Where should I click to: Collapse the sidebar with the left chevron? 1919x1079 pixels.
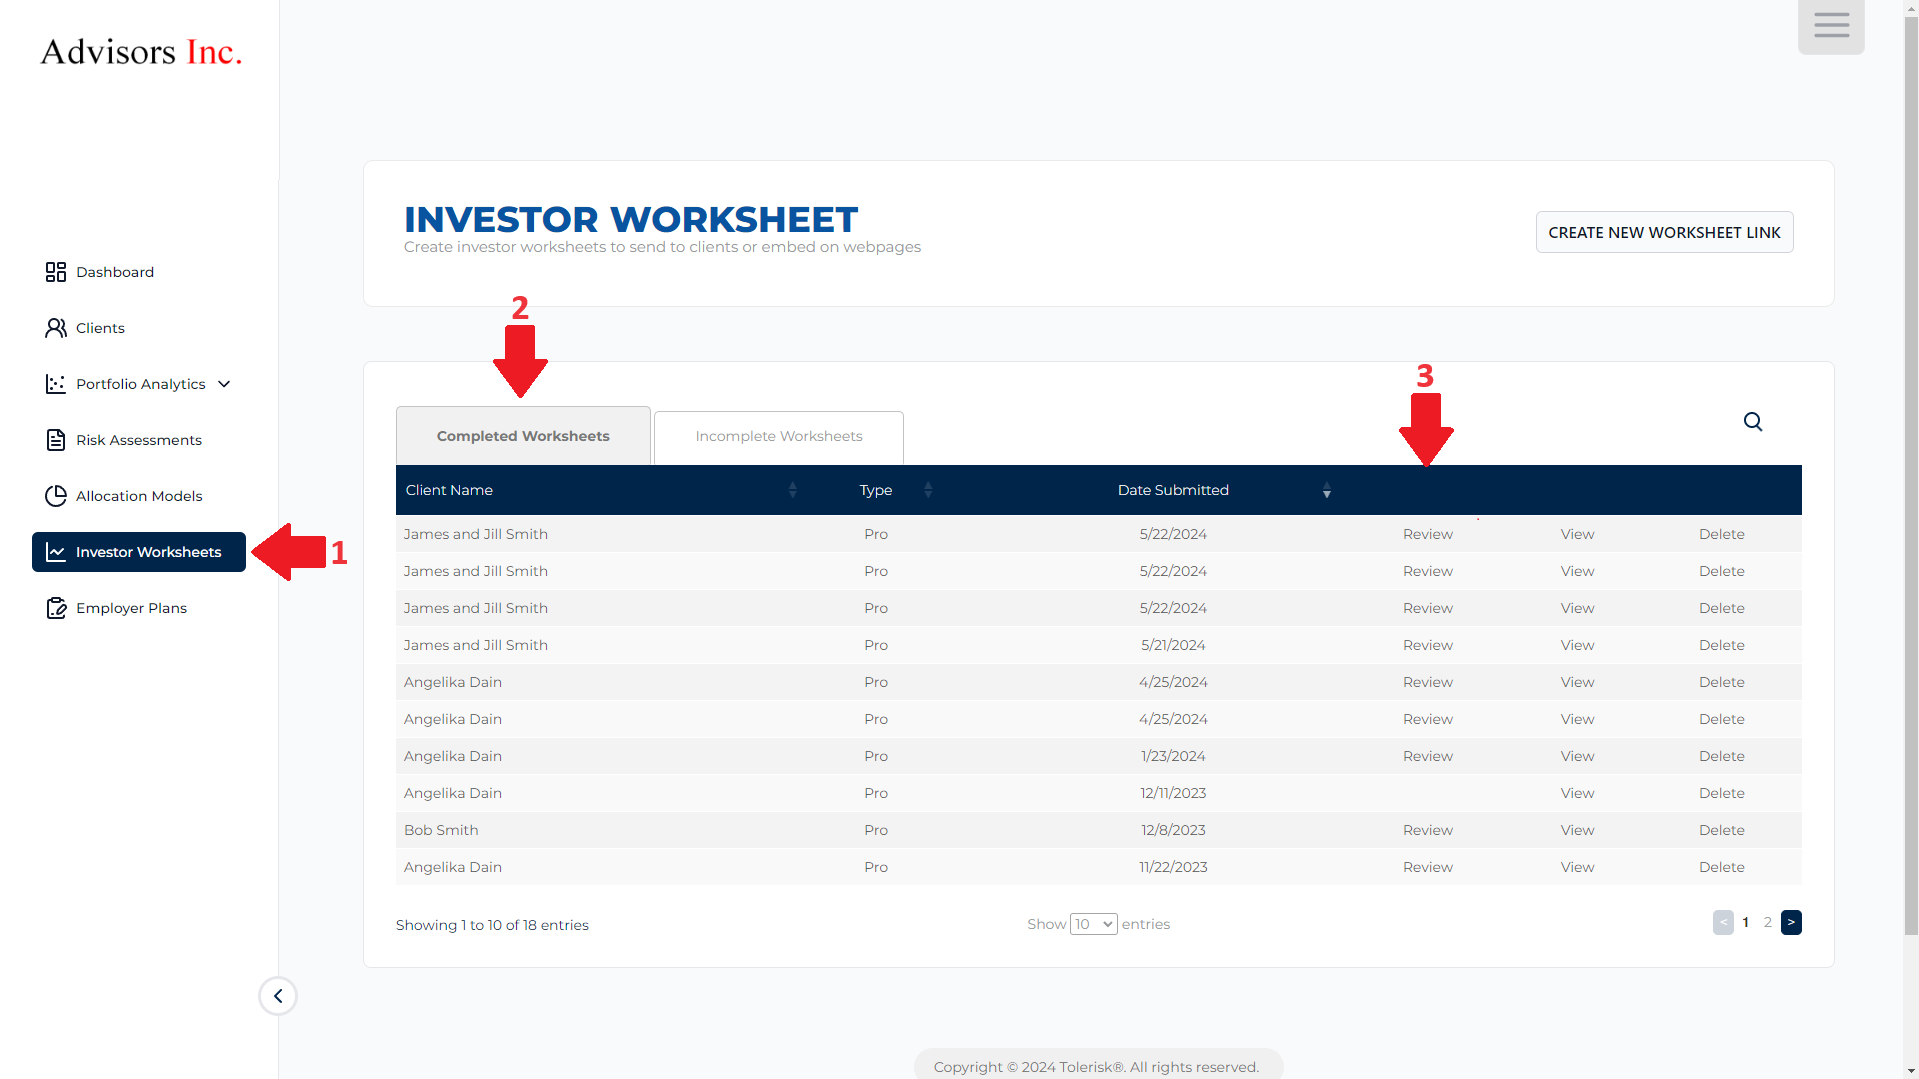(x=278, y=996)
